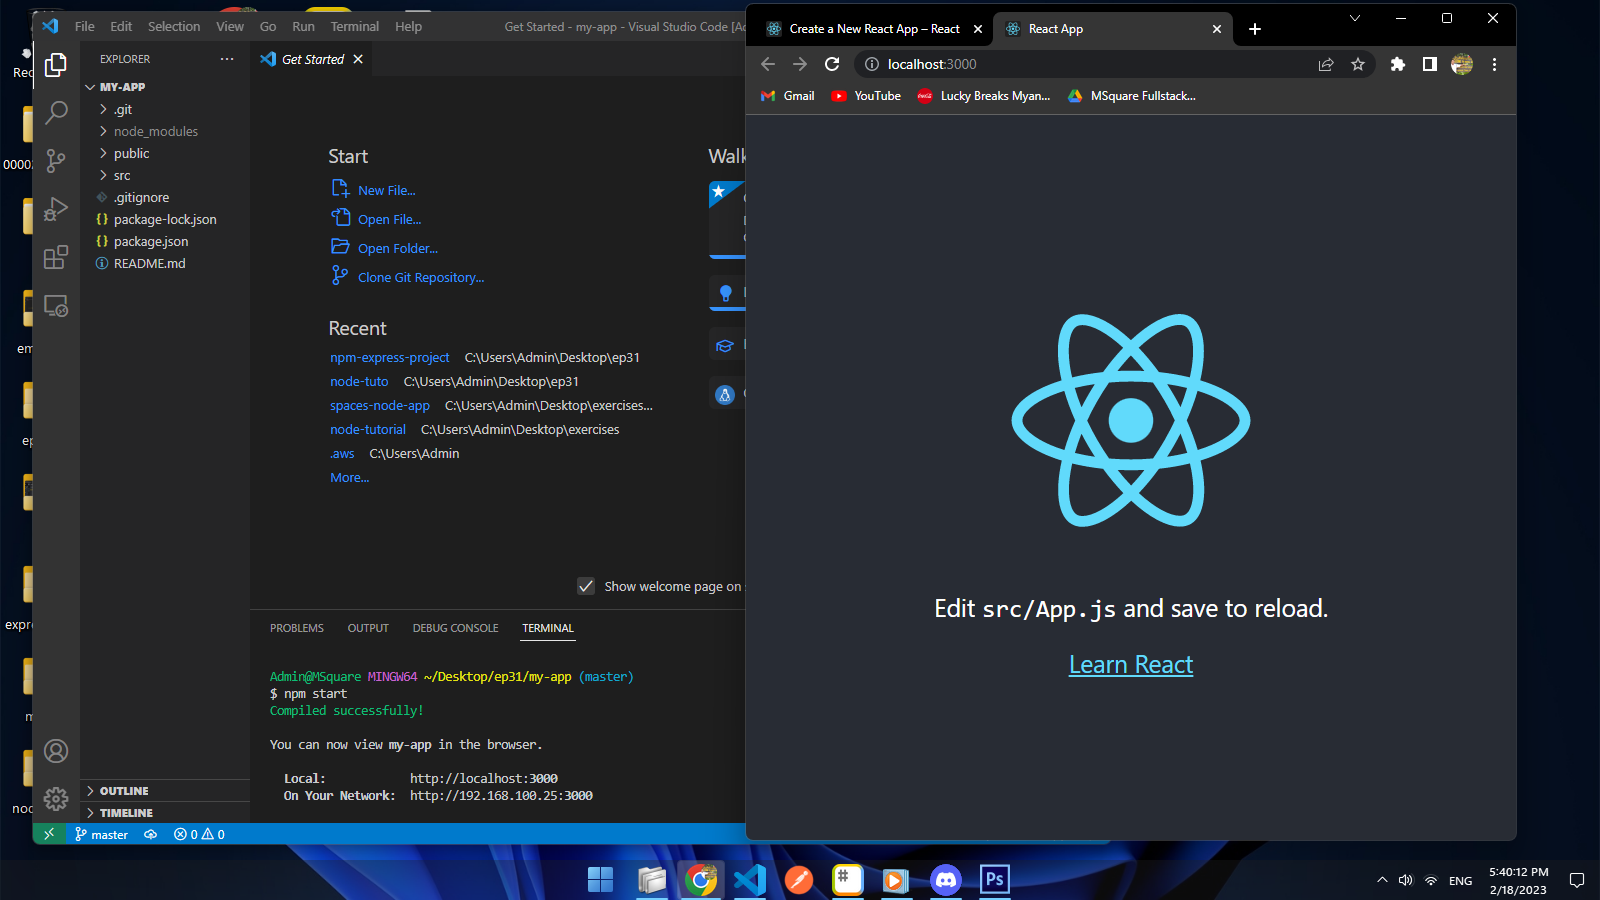Open the Selection menu in VS Code

click(x=174, y=26)
